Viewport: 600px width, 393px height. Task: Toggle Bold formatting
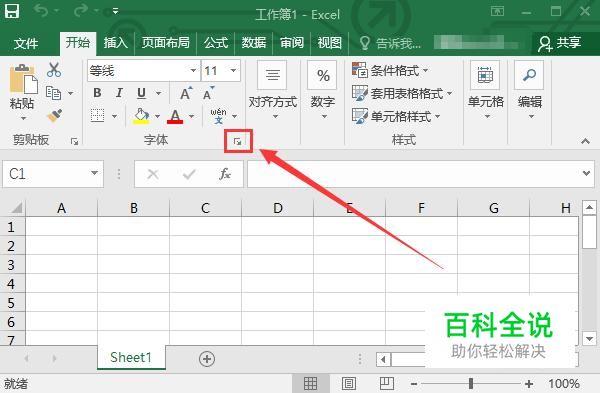(x=97, y=93)
